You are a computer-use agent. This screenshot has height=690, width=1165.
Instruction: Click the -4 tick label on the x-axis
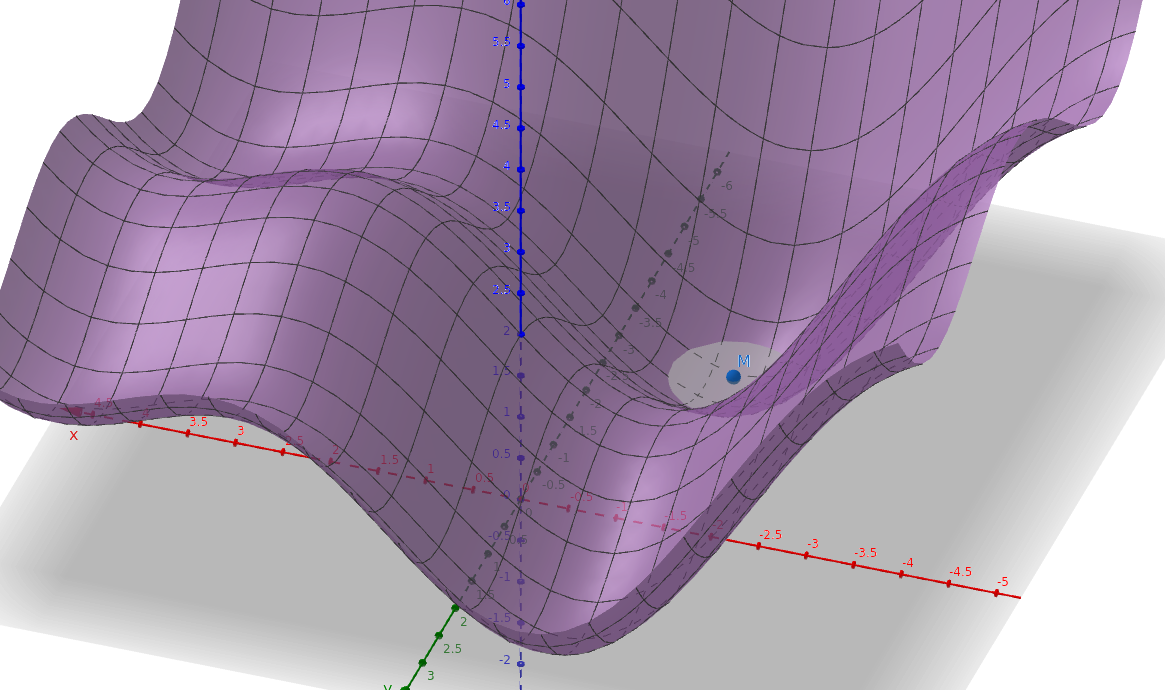[x=907, y=563]
